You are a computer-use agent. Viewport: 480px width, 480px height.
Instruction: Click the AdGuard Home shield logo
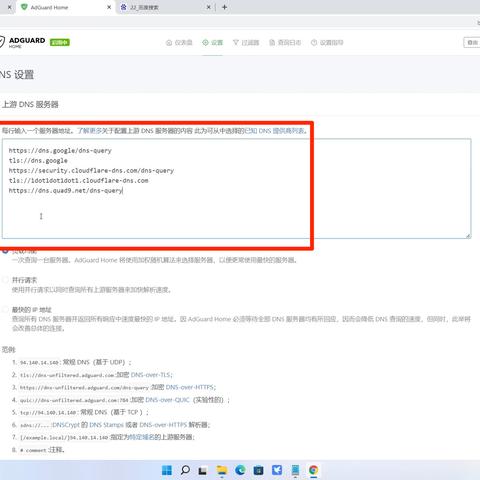tap(2, 42)
